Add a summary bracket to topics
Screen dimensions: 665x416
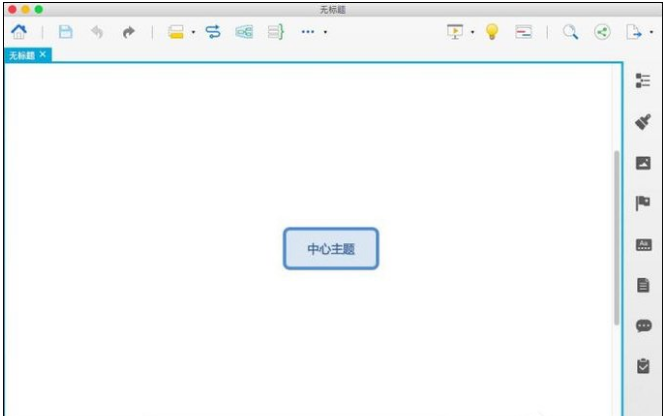[x=276, y=32]
